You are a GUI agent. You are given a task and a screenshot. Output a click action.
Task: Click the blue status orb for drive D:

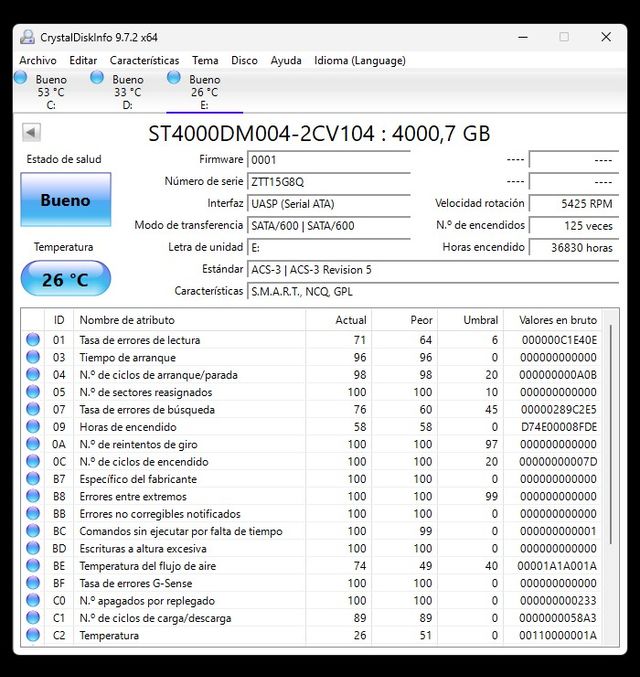pos(97,78)
